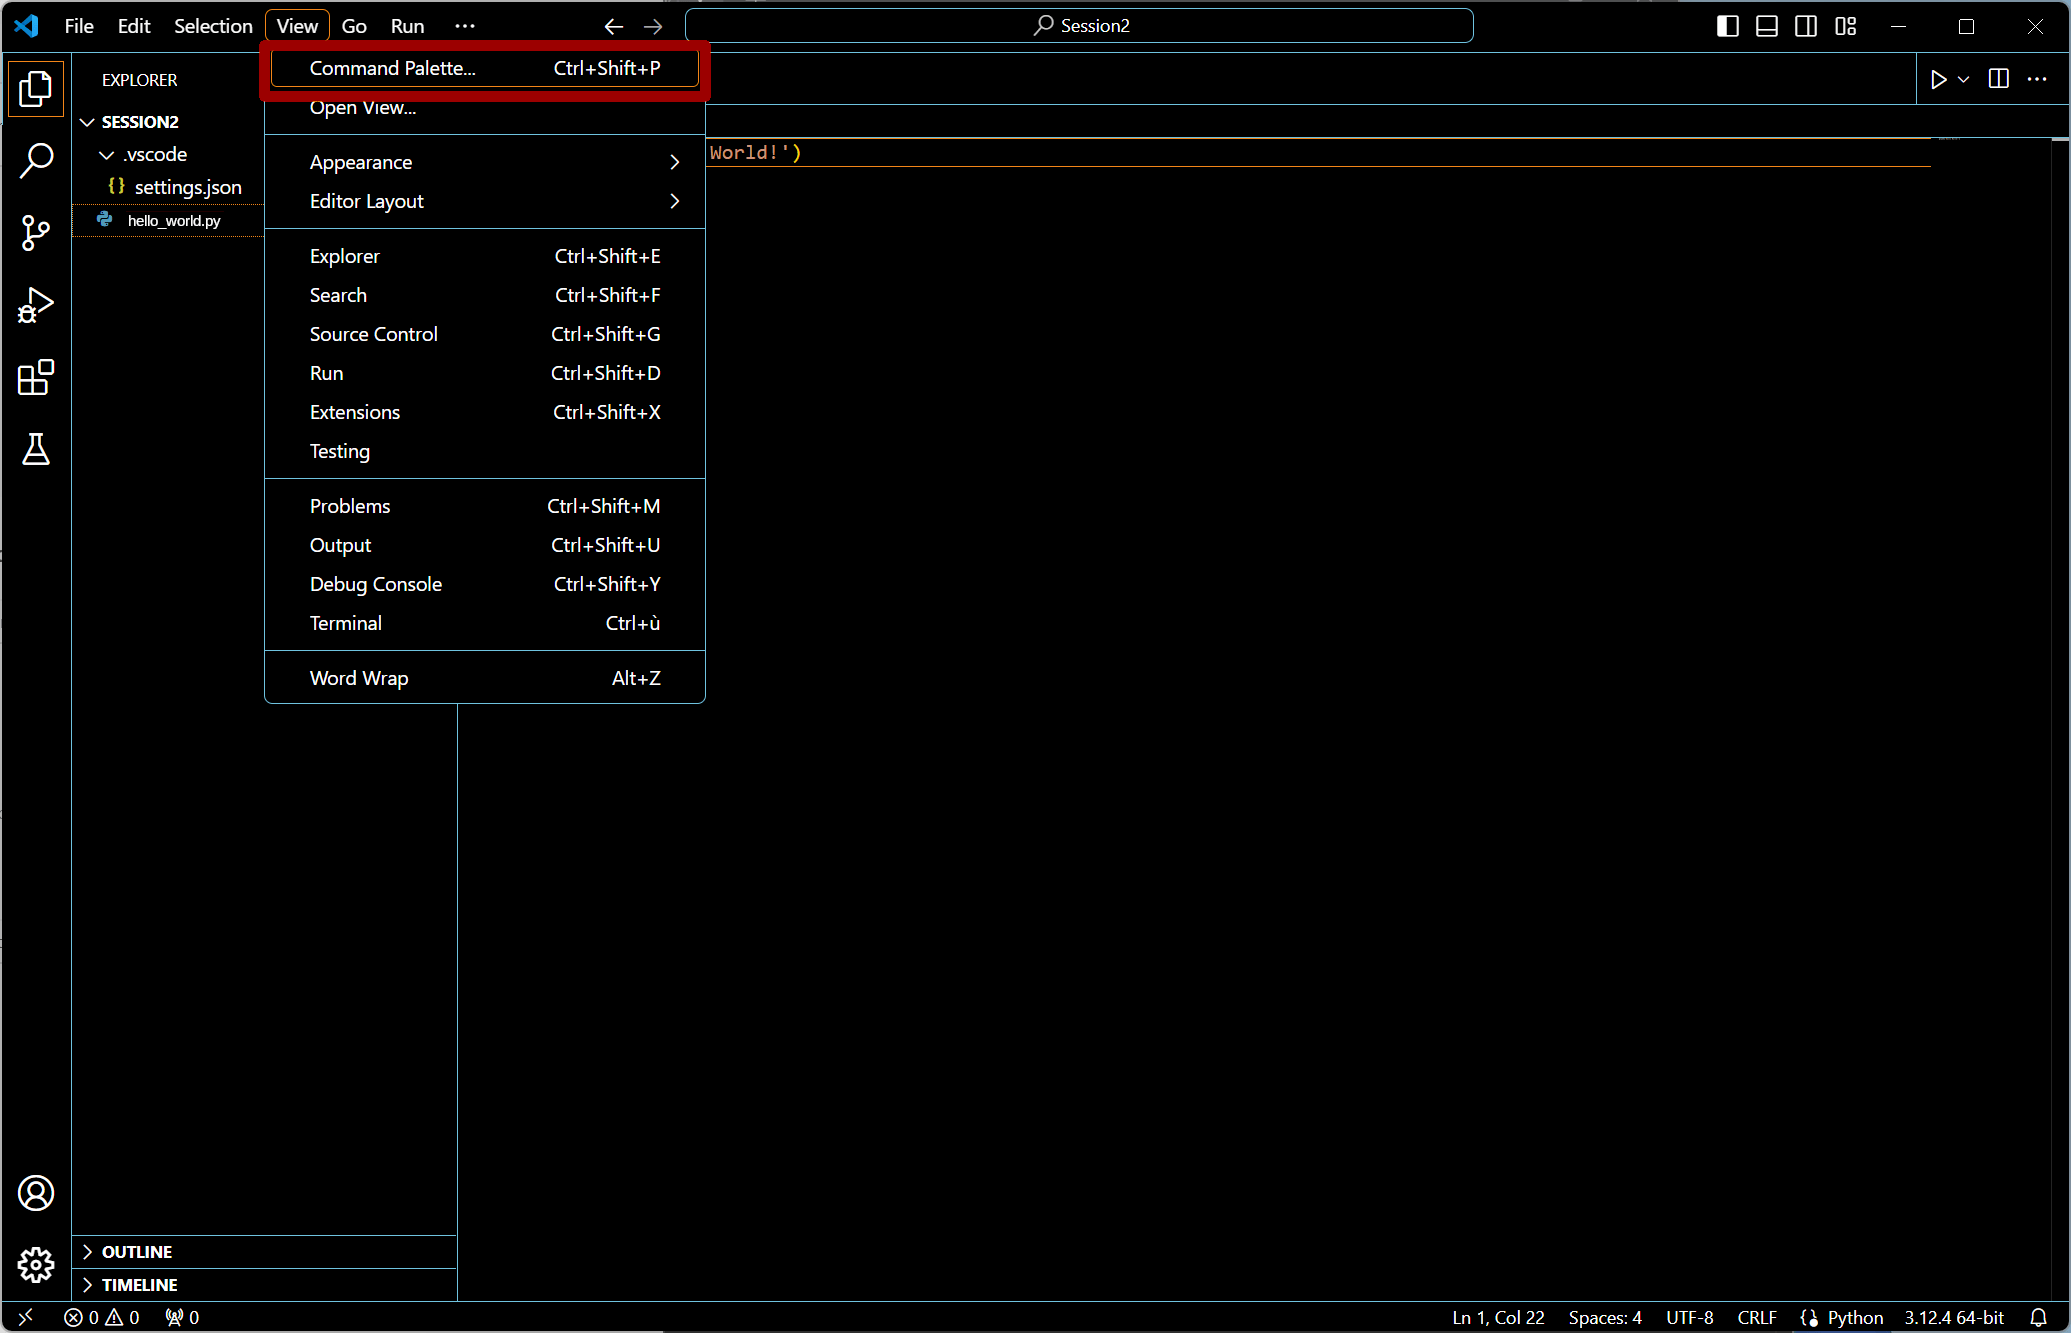Open the Testing flask icon

tap(36, 450)
